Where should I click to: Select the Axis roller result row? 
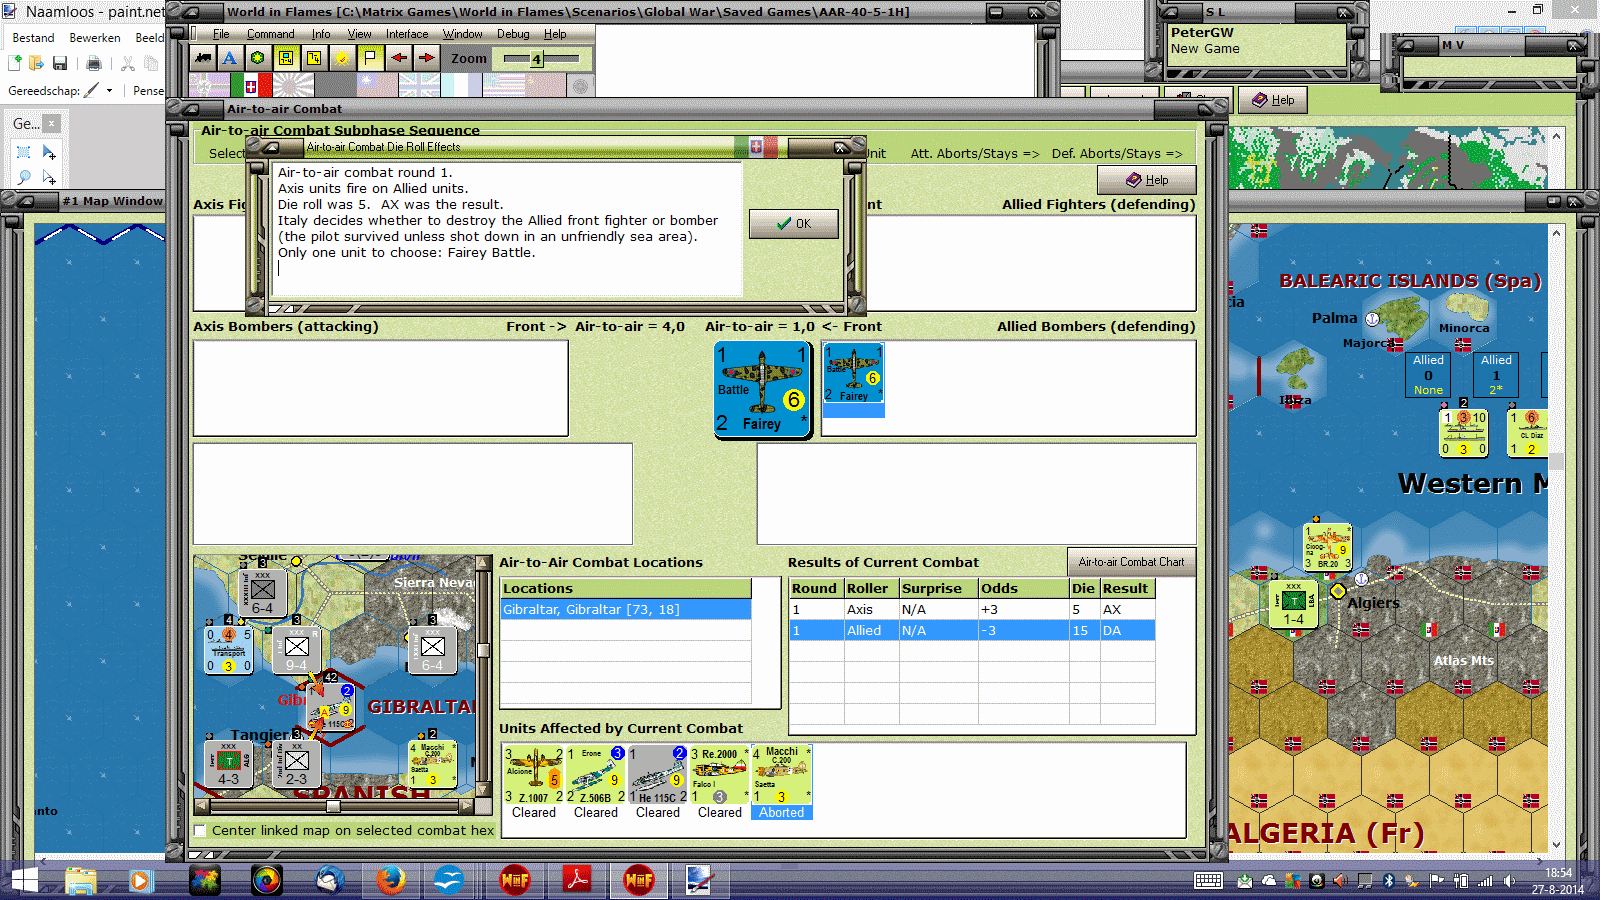pyautogui.click(x=972, y=610)
